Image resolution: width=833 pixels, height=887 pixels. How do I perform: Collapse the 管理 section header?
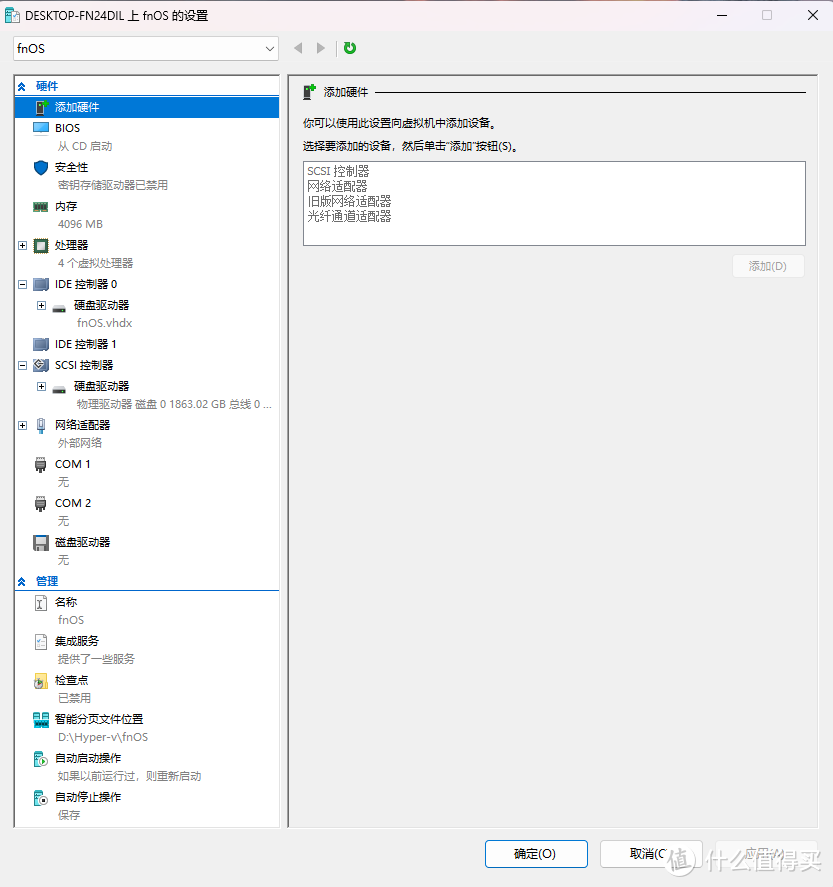[22, 582]
